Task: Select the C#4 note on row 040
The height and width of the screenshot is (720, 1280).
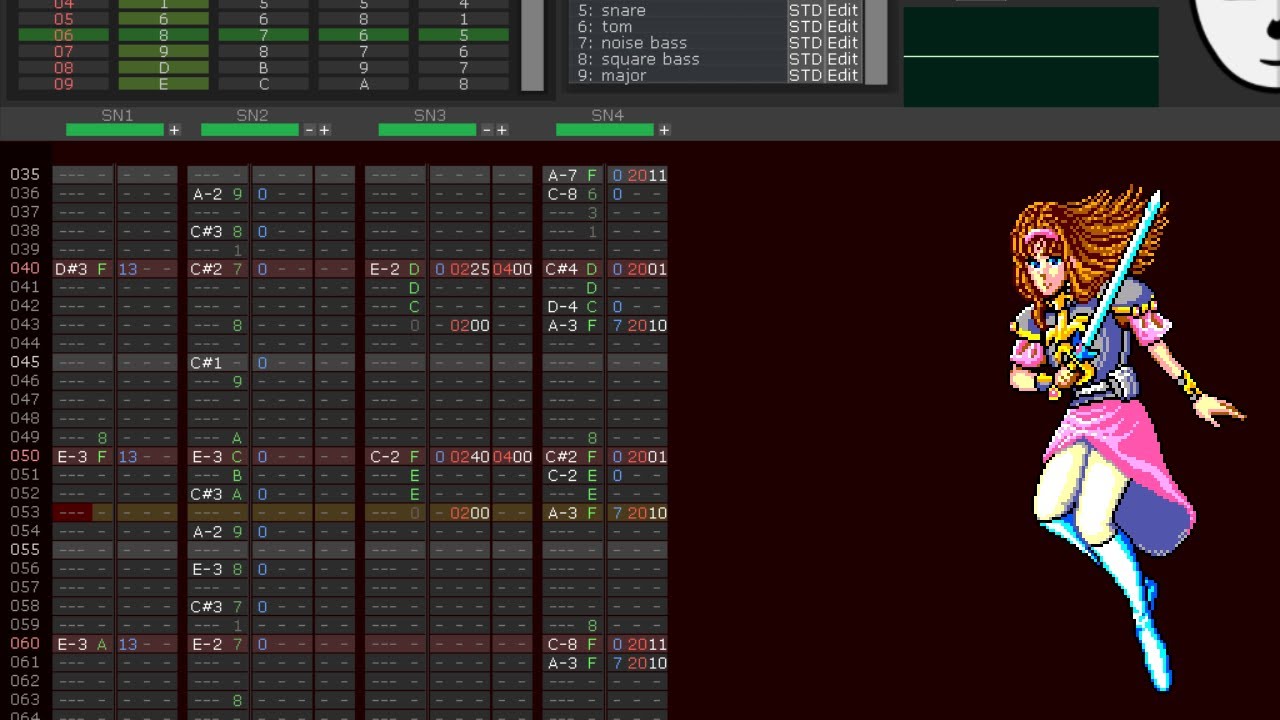Action: pyautogui.click(x=563, y=269)
